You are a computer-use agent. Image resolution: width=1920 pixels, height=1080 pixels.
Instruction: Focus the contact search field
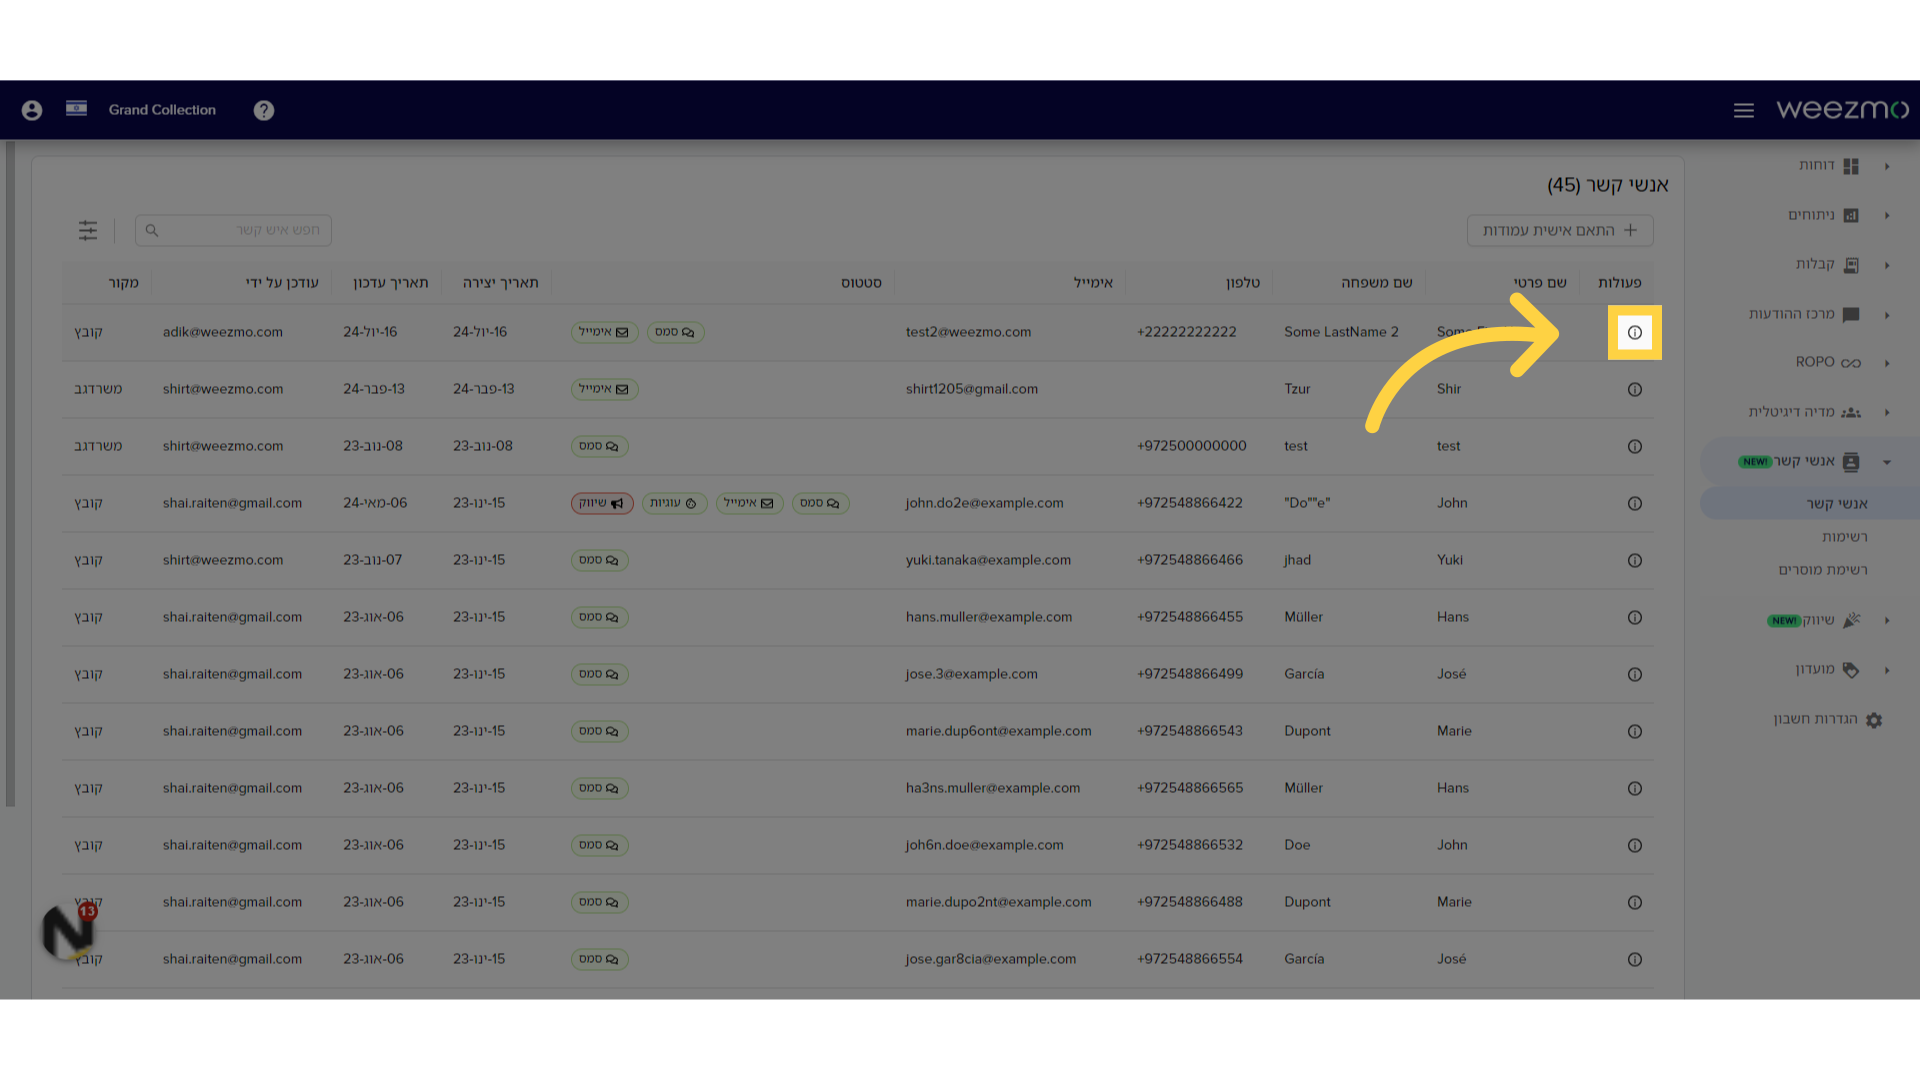pos(234,230)
